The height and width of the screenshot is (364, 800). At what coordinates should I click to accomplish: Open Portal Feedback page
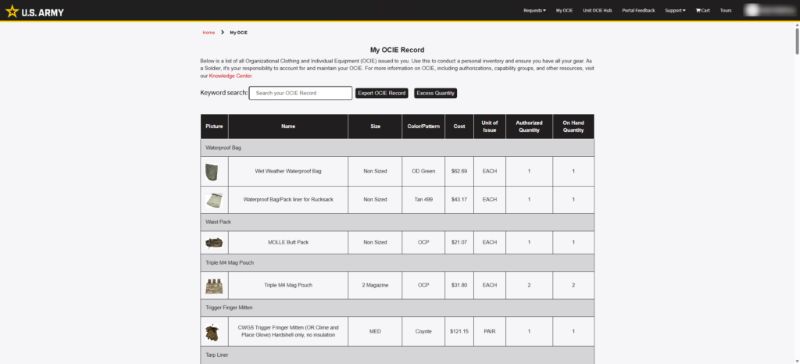(x=638, y=10)
